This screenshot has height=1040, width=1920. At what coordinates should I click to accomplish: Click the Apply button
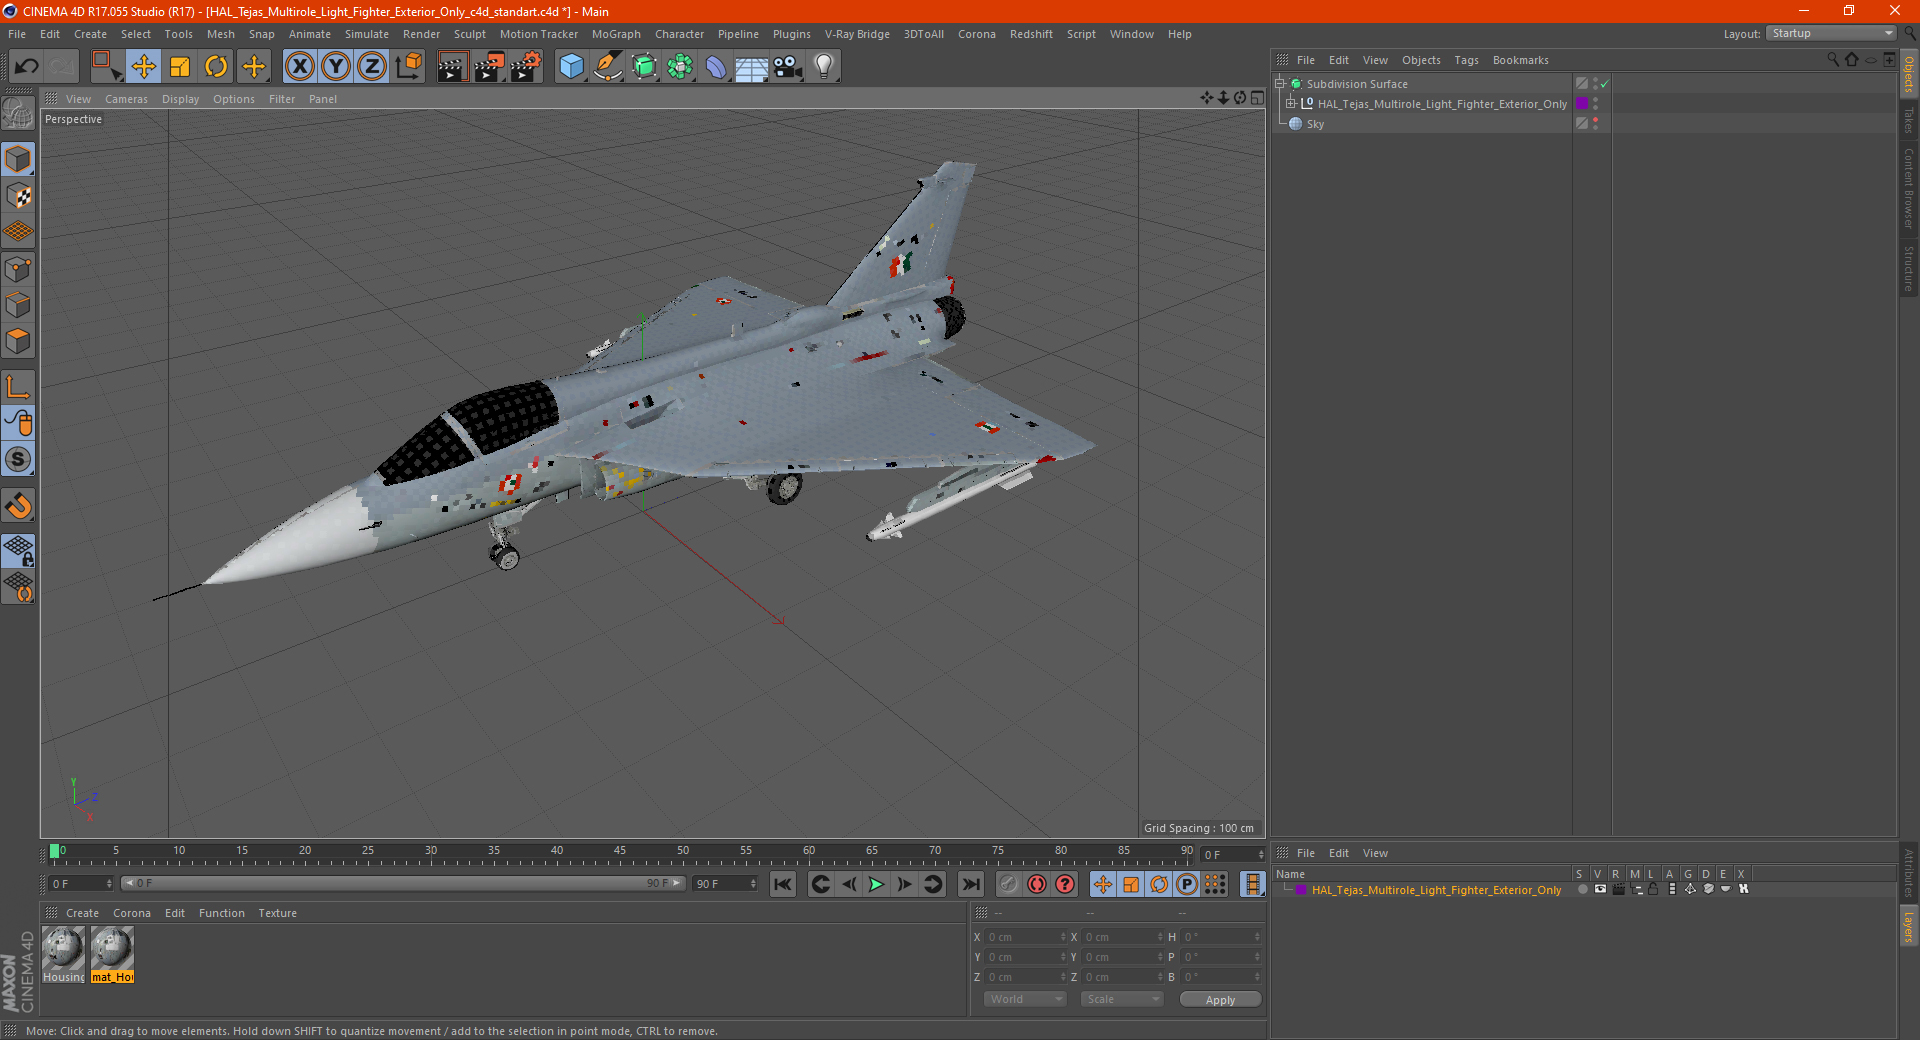click(1220, 999)
